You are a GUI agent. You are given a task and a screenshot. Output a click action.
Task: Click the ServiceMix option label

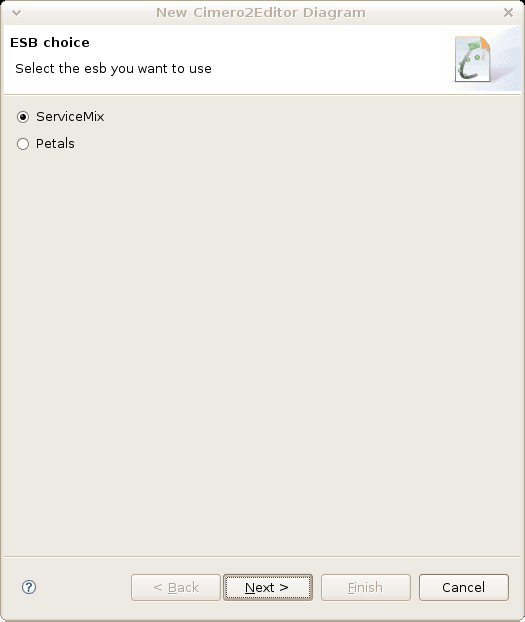point(70,117)
